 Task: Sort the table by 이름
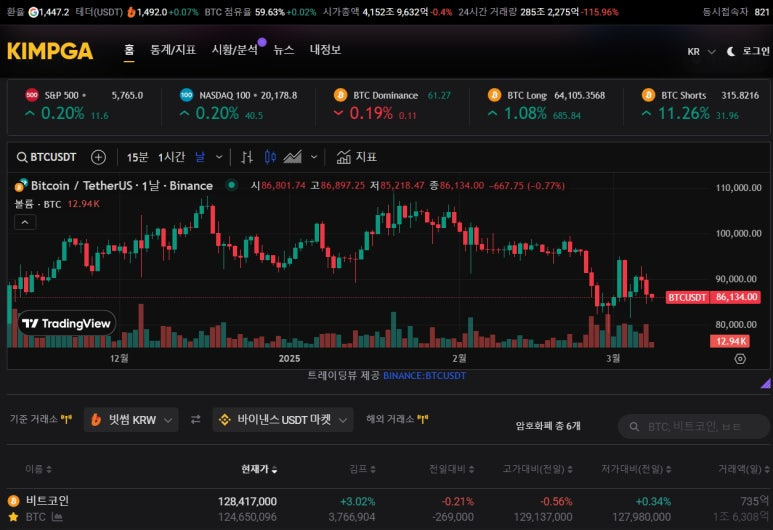[38, 469]
